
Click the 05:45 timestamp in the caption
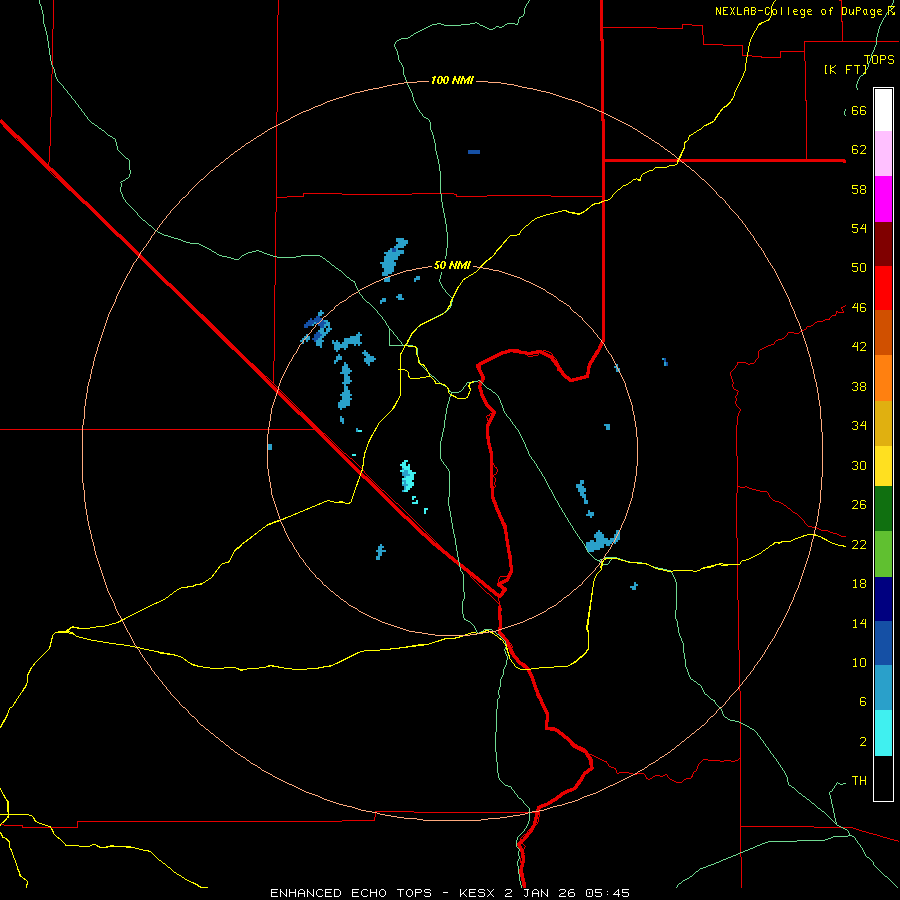[x=607, y=893]
